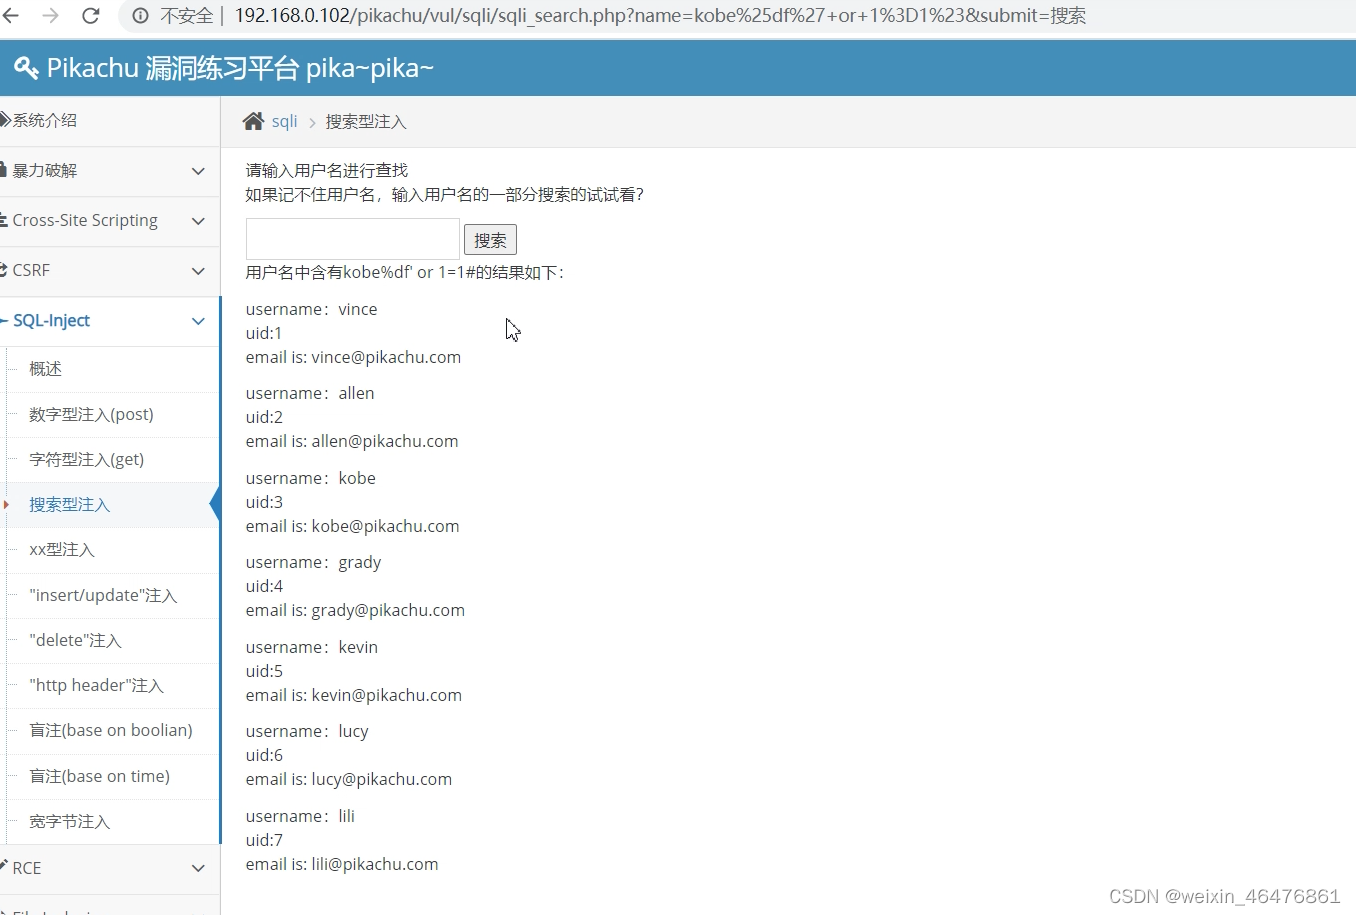Click the page title Pikachu 漏洞练习平台
The width and height of the screenshot is (1356, 915).
(172, 68)
